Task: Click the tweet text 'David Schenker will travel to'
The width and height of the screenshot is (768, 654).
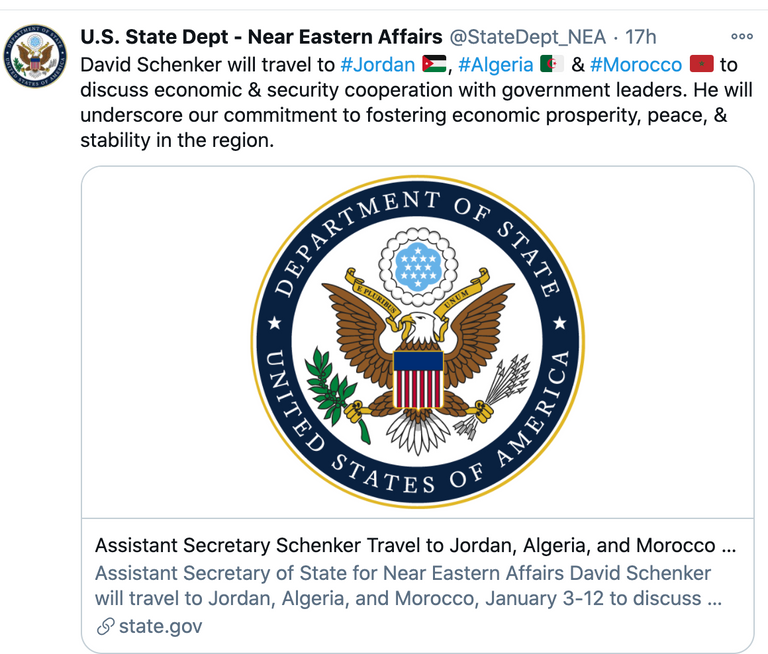Action: tap(207, 65)
